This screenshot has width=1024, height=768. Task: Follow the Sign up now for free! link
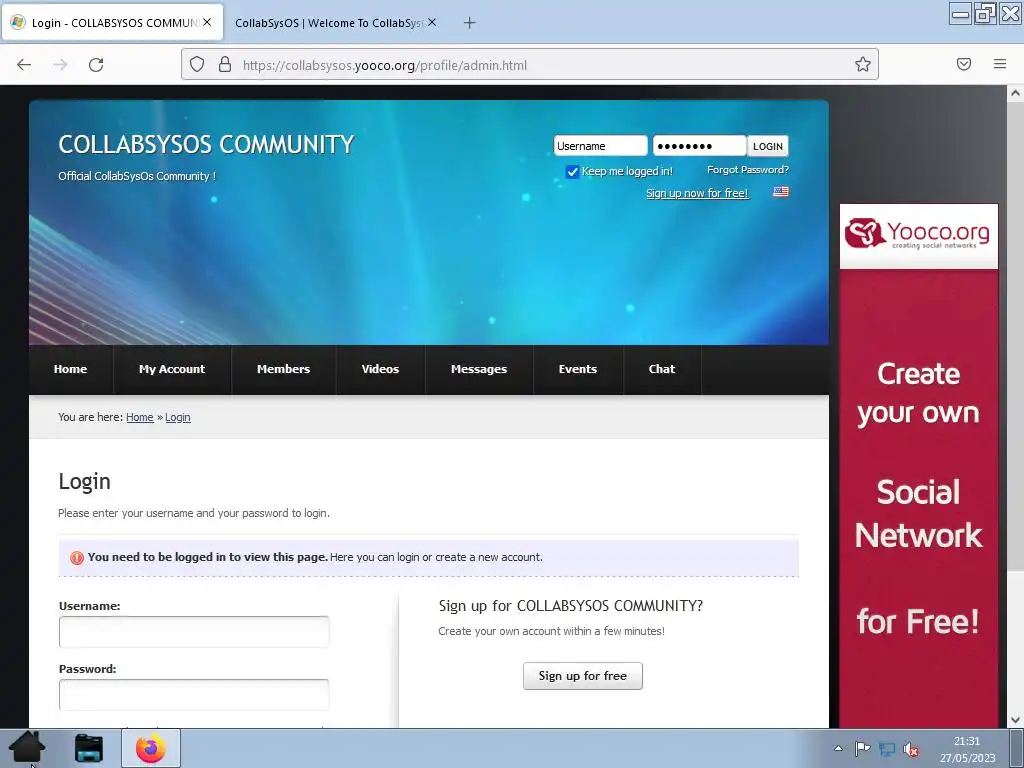coord(697,193)
